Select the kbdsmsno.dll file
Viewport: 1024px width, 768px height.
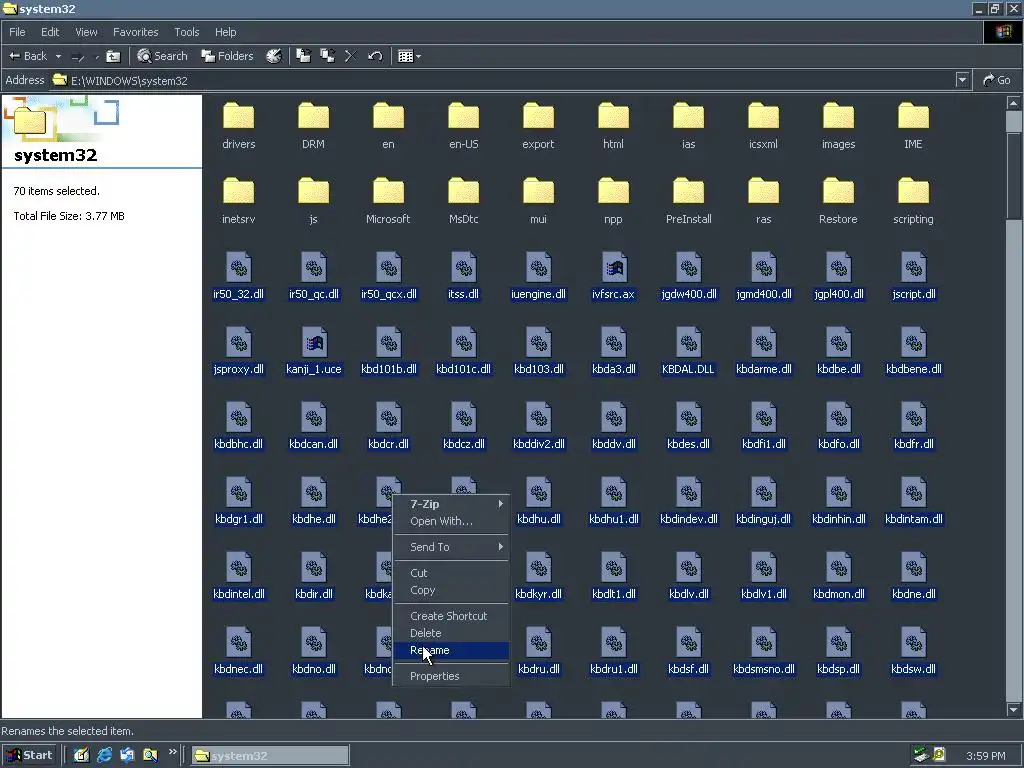point(763,651)
